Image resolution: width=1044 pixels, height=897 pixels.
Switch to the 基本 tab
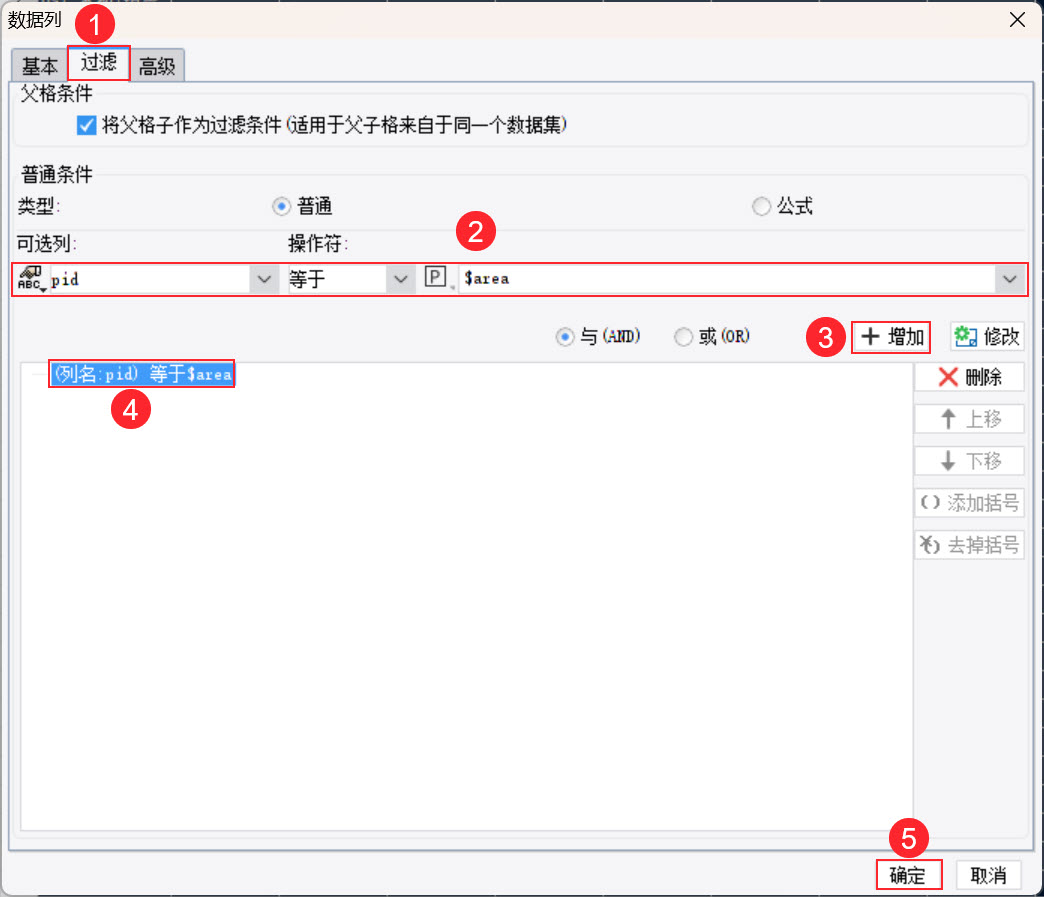click(39, 66)
